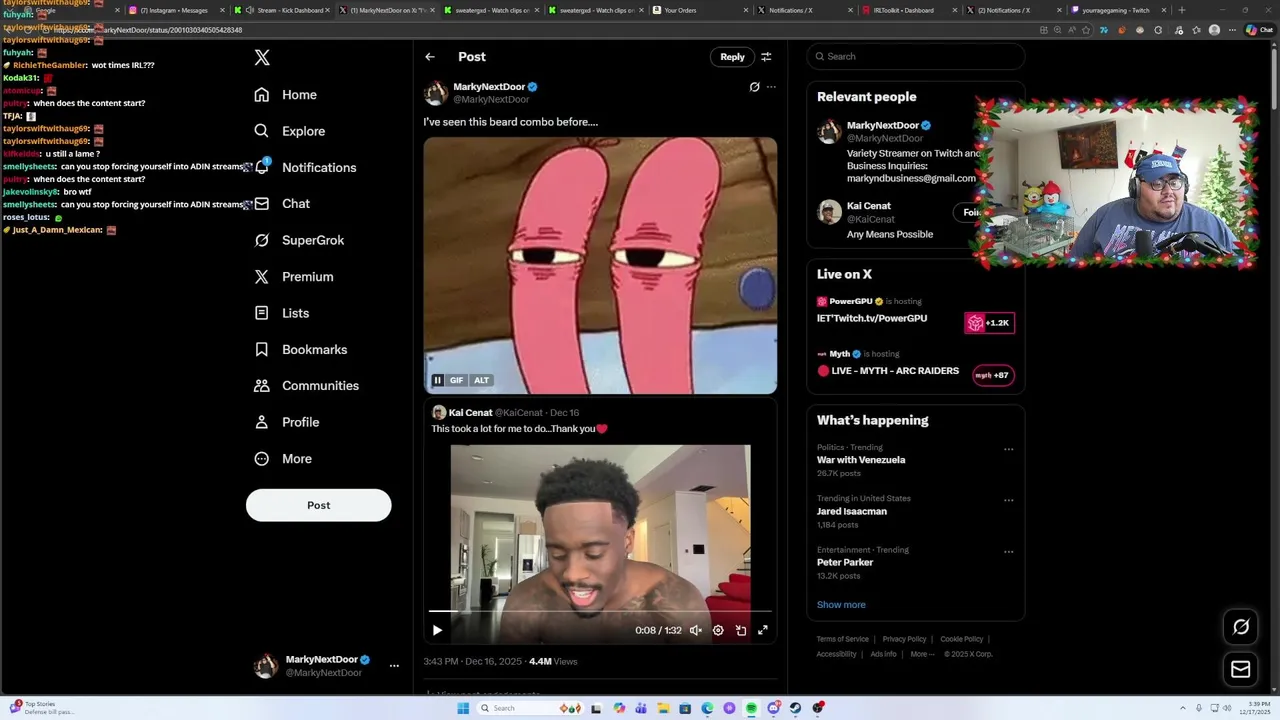Open Terms of Service link
The height and width of the screenshot is (720, 1280).
(x=842, y=639)
